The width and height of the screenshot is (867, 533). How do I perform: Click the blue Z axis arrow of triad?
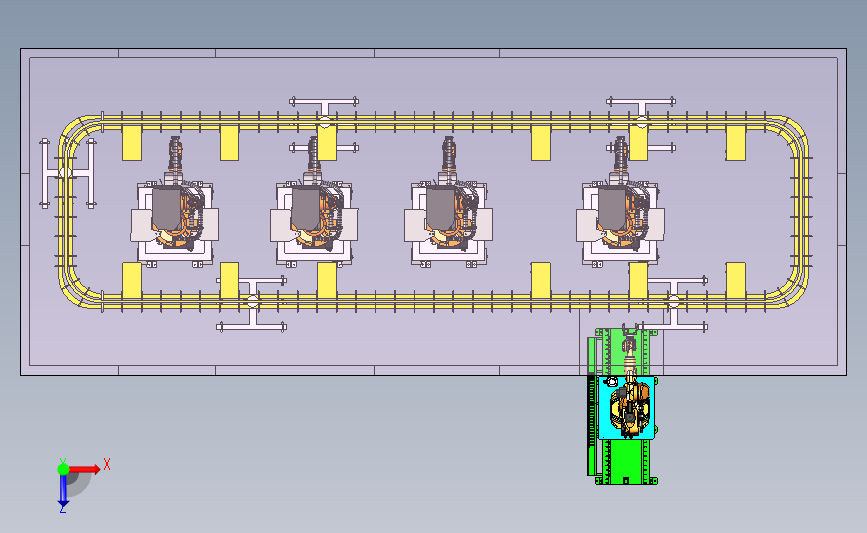click(x=63, y=490)
